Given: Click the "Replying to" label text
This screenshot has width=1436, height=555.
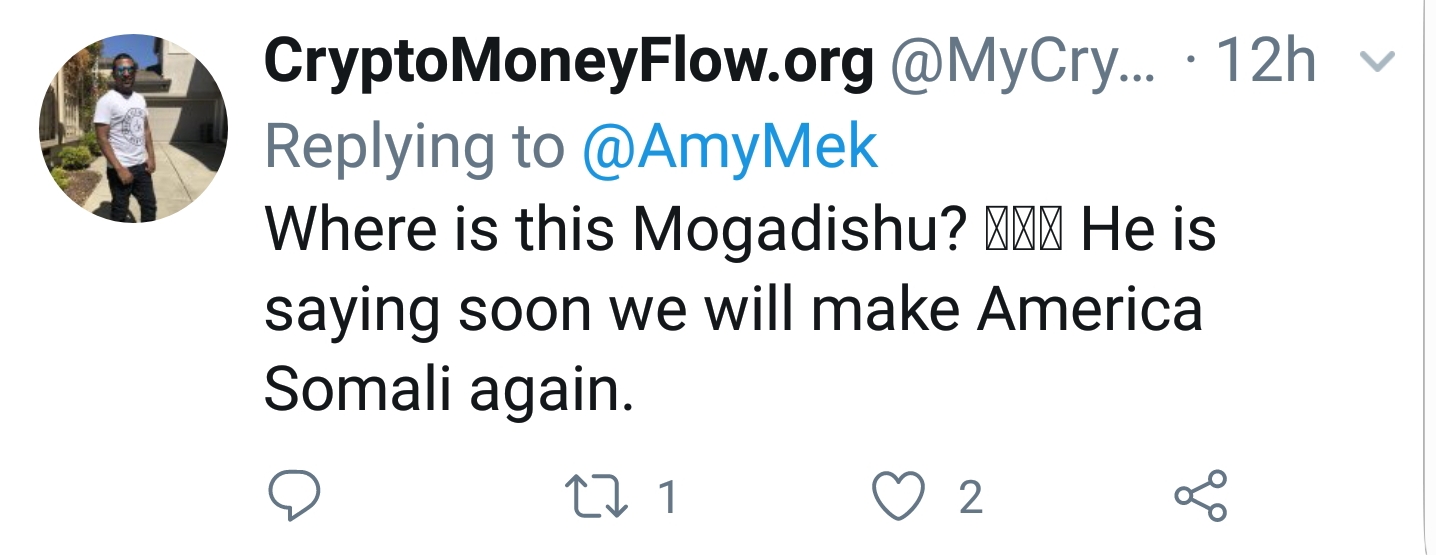Looking at the screenshot, I should (x=414, y=148).
